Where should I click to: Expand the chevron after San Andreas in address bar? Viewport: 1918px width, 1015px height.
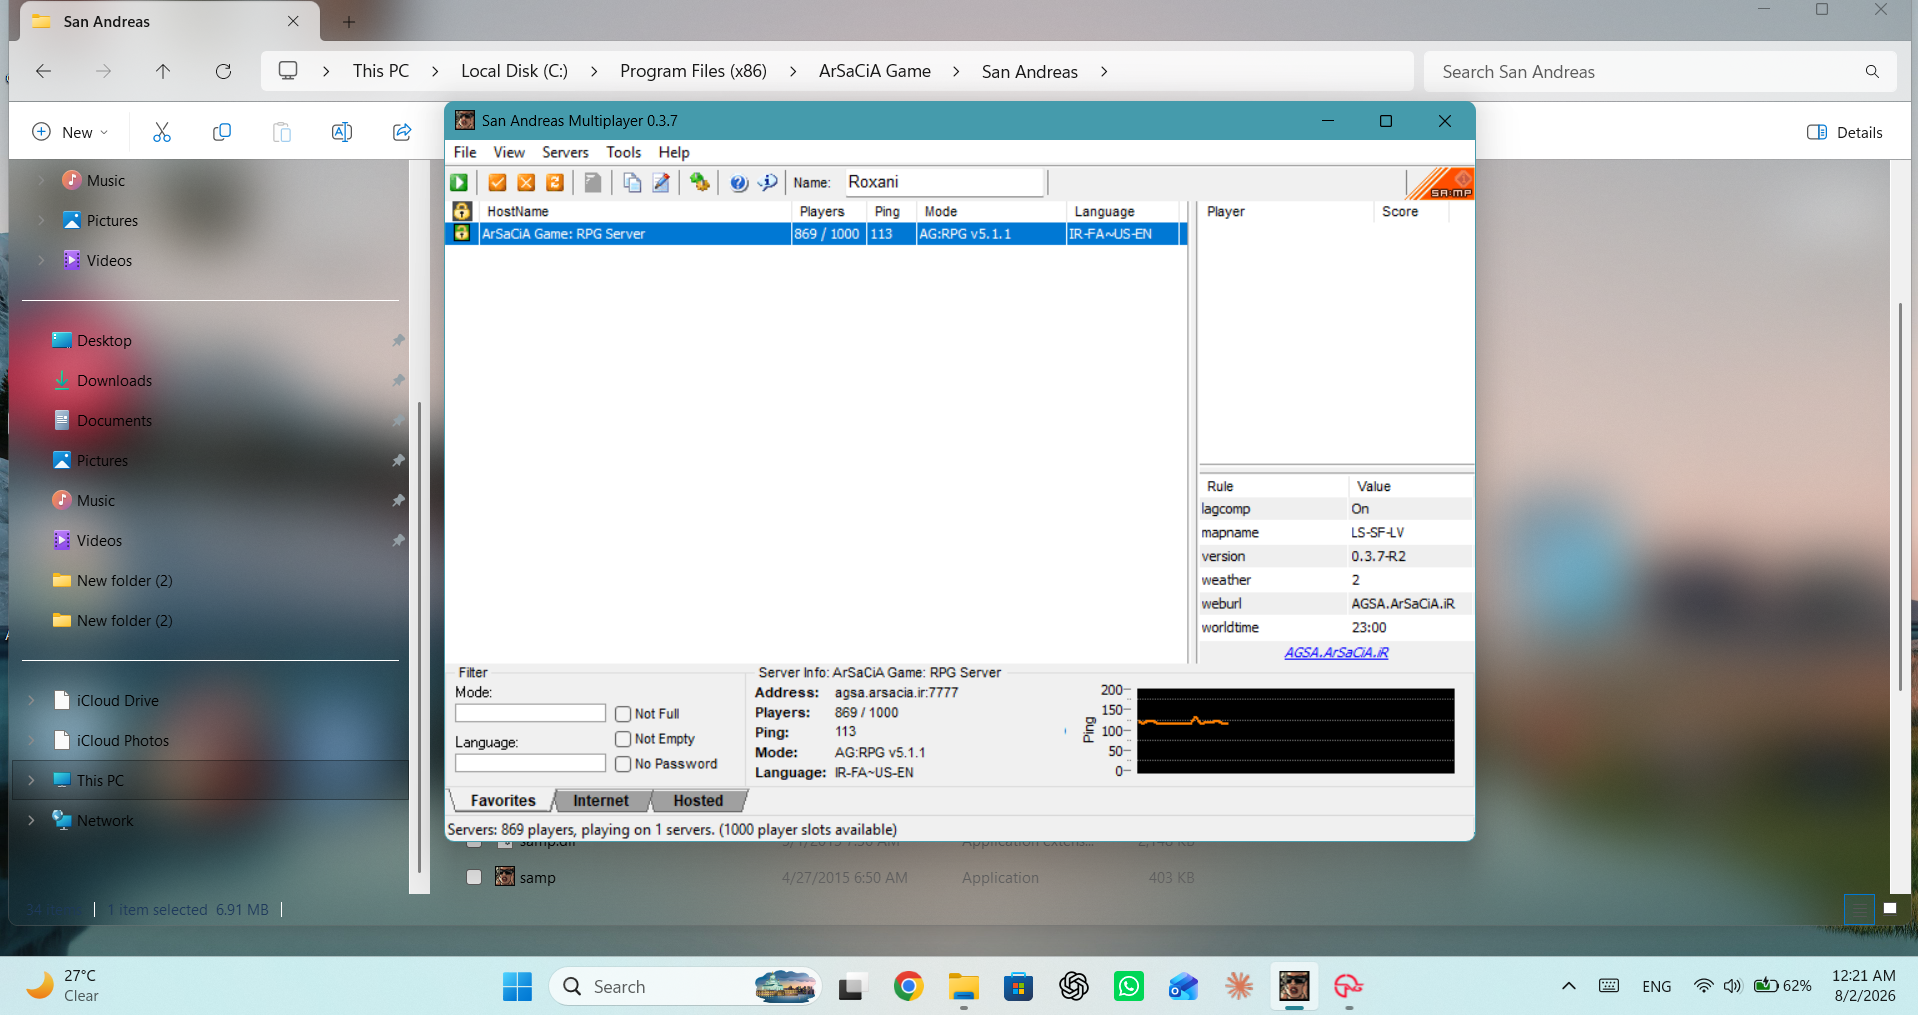click(1104, 71)
